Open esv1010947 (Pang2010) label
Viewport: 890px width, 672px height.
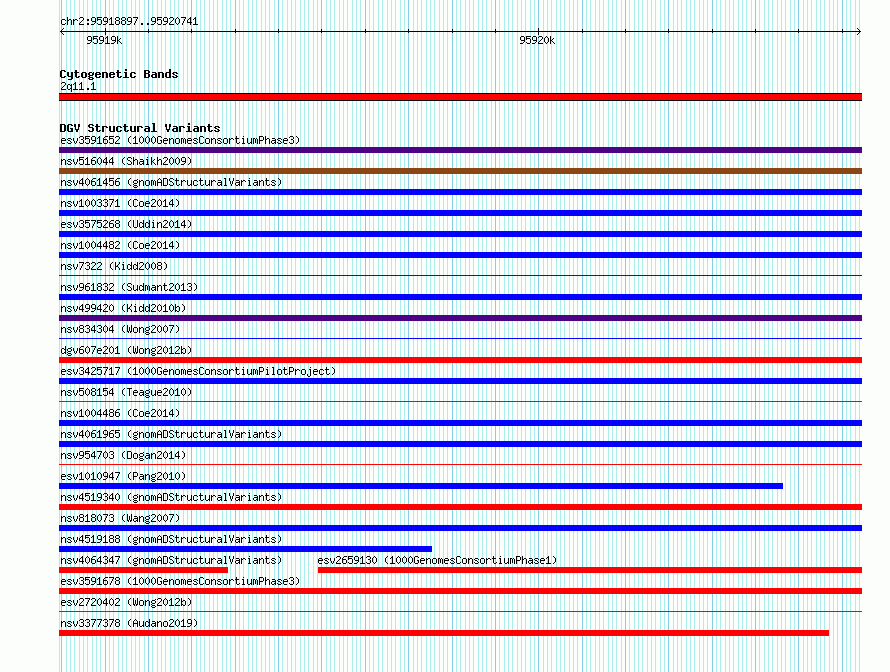[x=123, y=476]
